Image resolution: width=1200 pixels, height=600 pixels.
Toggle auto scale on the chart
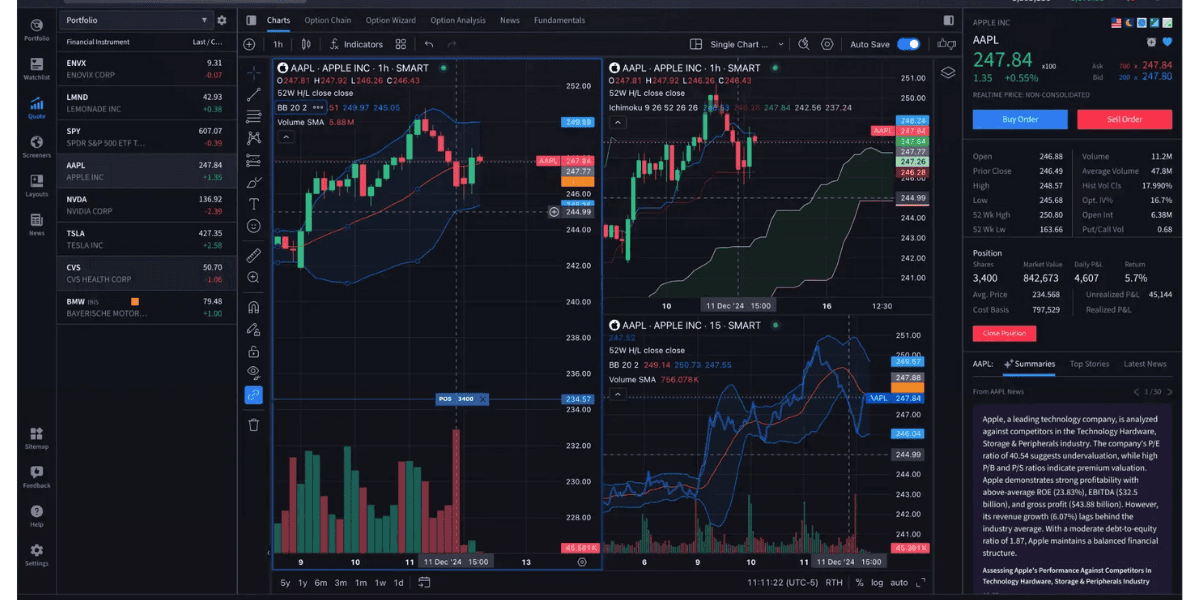coord(899,582)
